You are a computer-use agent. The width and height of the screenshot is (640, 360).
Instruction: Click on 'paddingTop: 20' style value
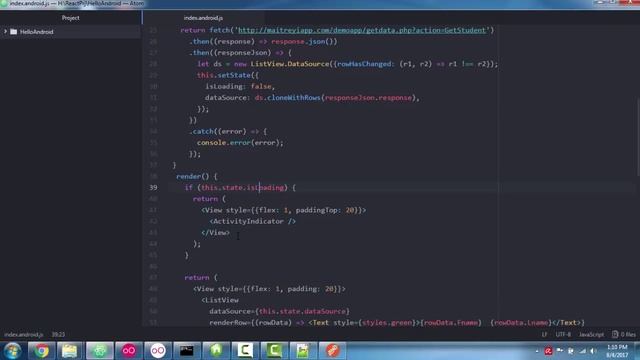point(325,210)
